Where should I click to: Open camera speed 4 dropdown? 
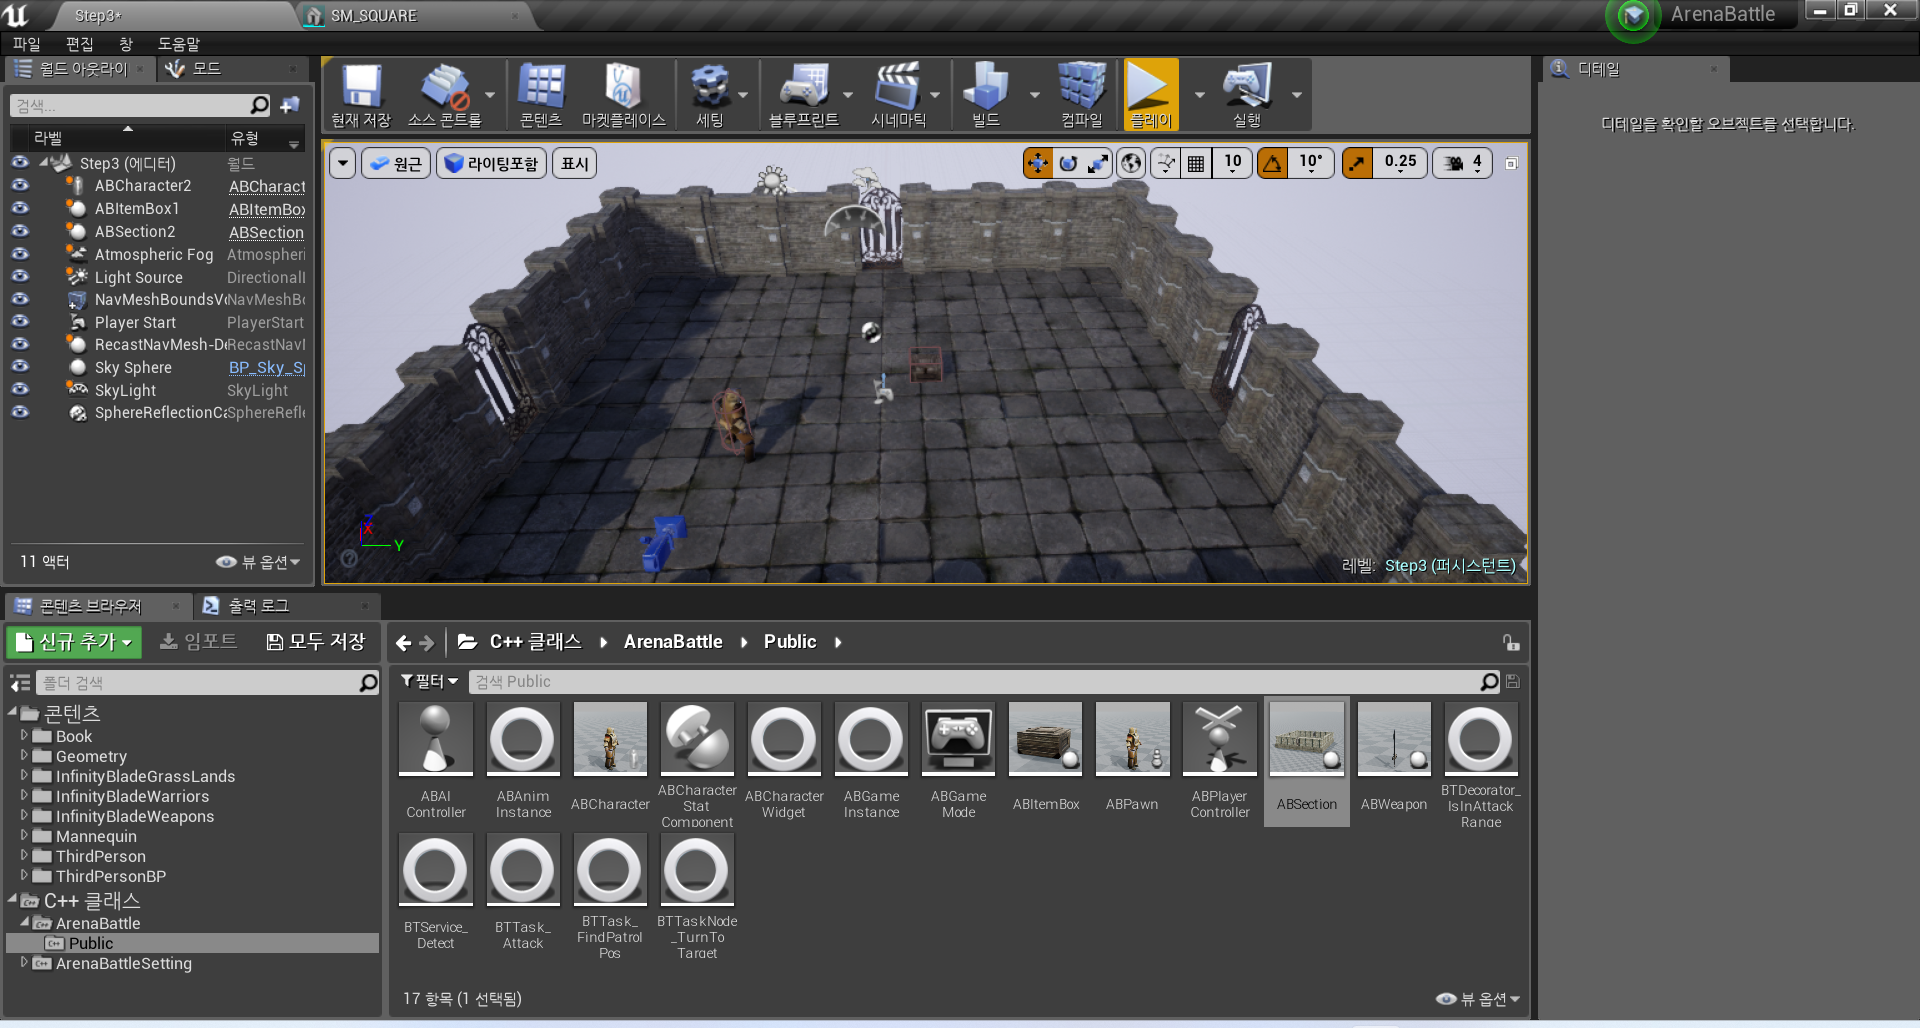click(x=1464, y=163)
